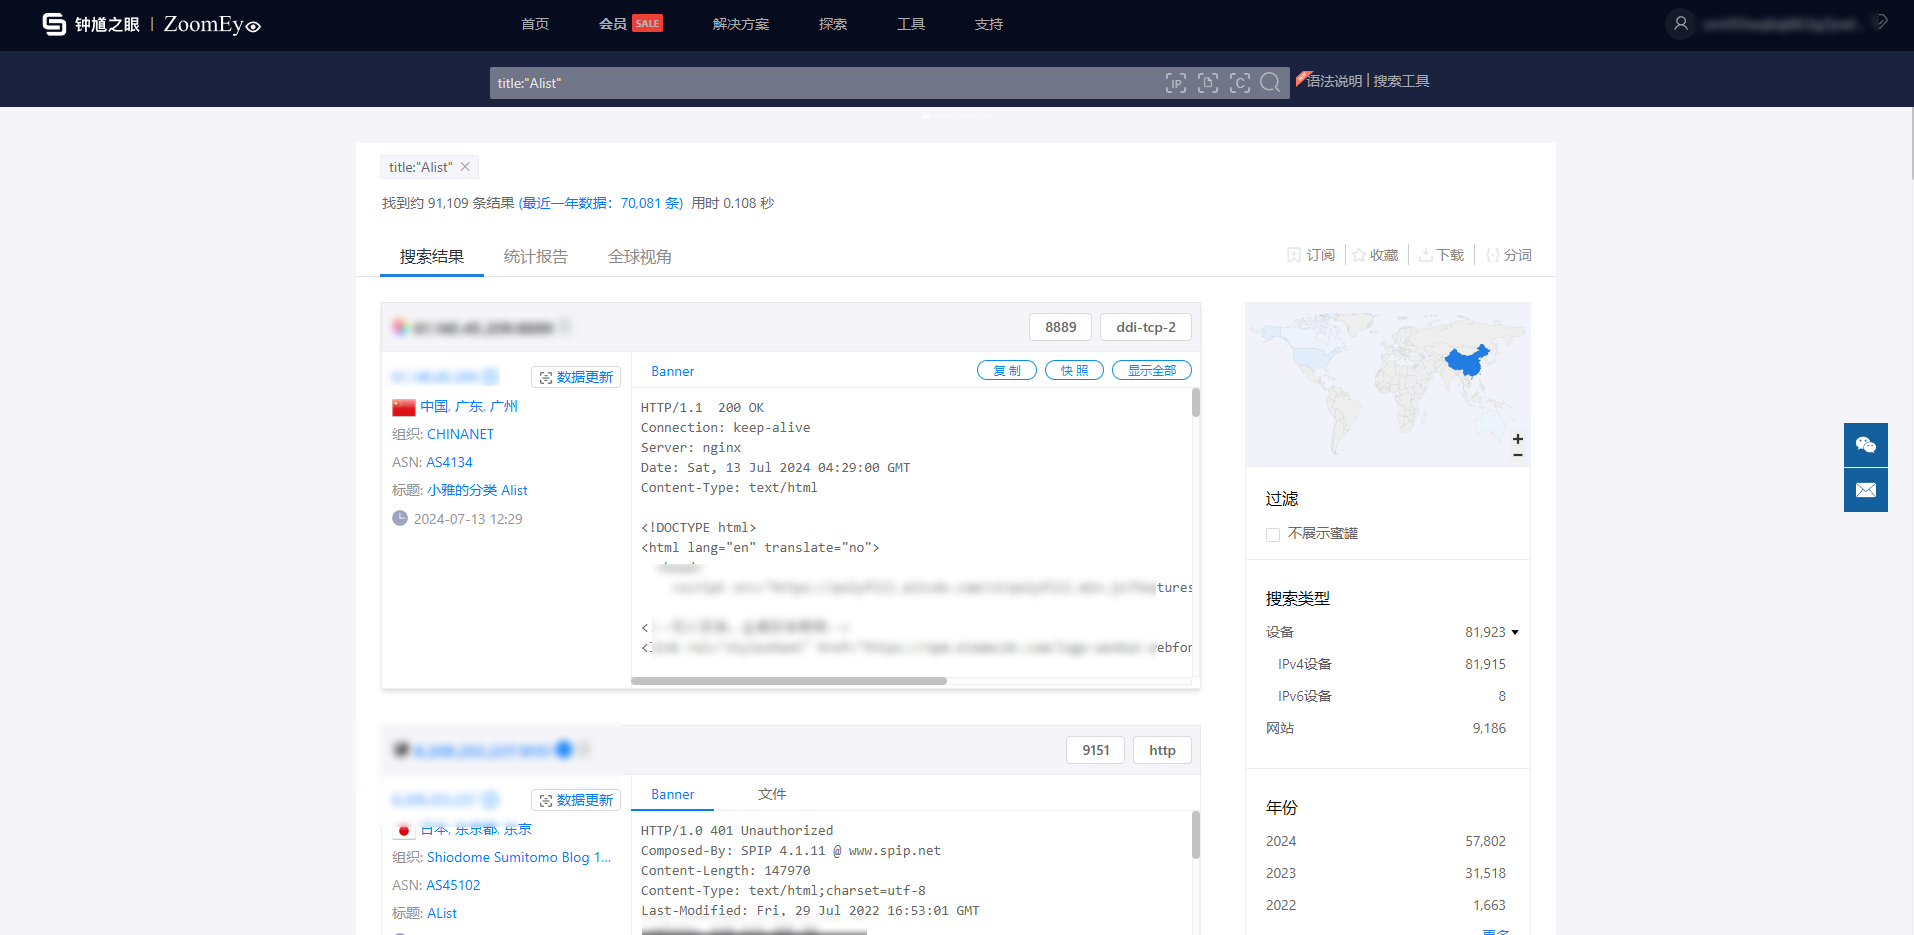Open the user avatar icon
Viewport: 1914px width, 935px height.
(x=1681, y=23)
